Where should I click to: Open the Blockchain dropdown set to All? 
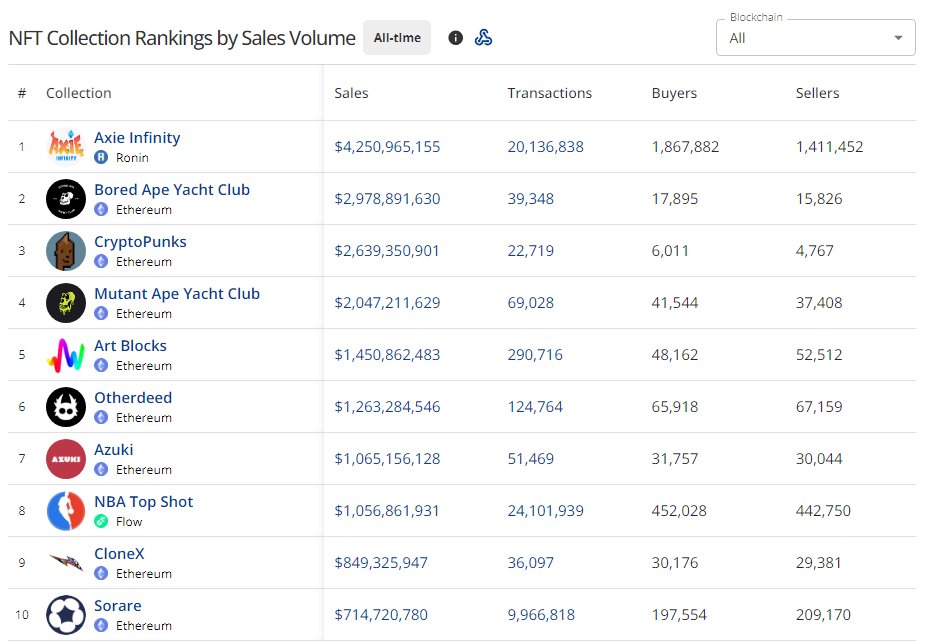pos(815,38)
